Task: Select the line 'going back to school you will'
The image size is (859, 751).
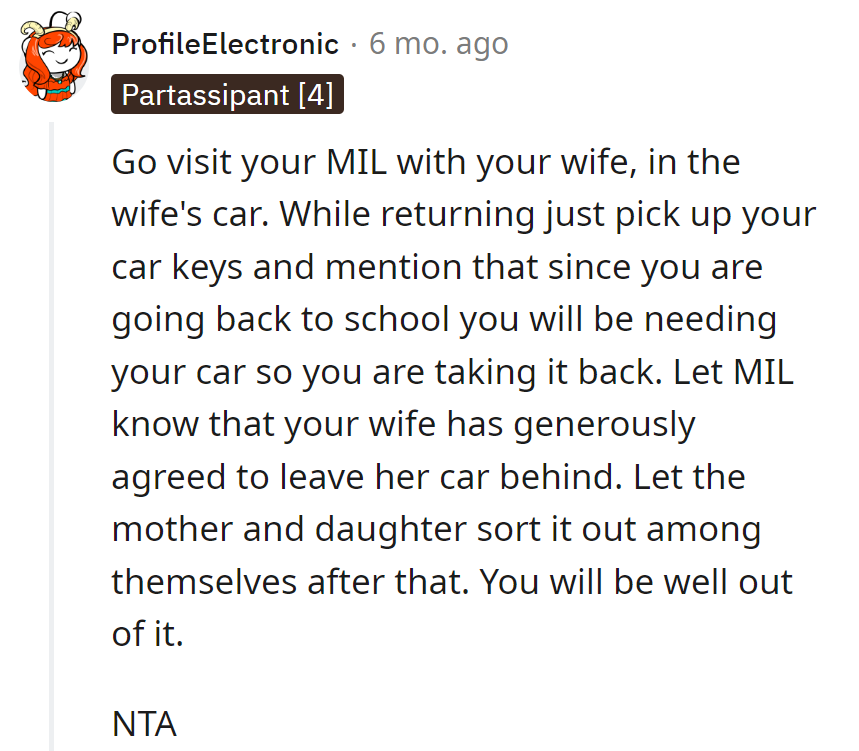Action: (x=444, y=320)
